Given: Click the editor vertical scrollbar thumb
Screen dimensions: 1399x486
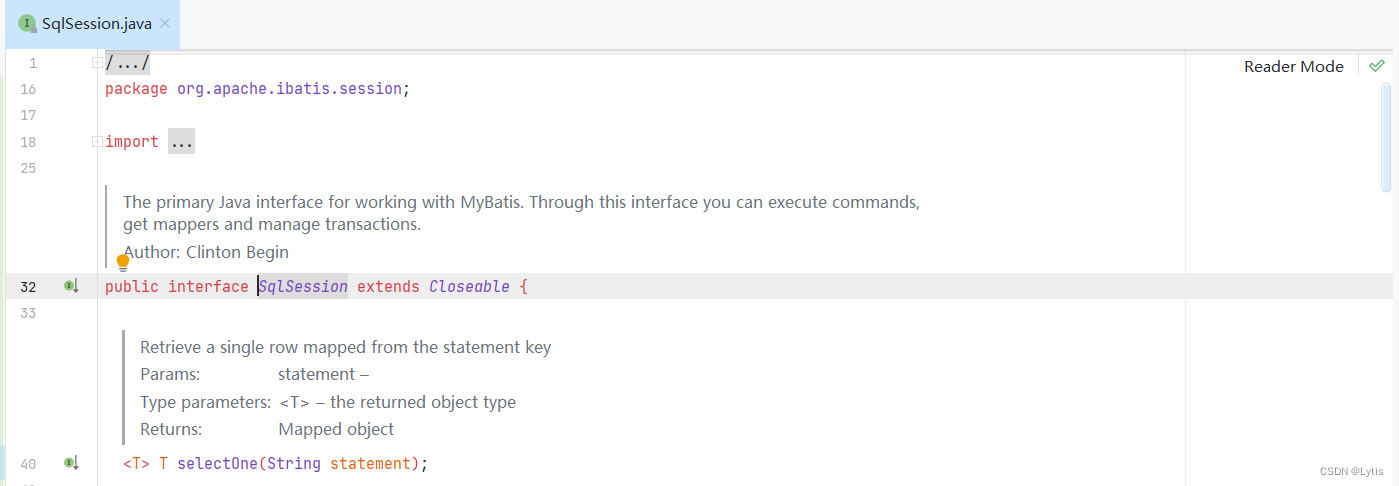Looking at the screenshot, I should 1386,135.
